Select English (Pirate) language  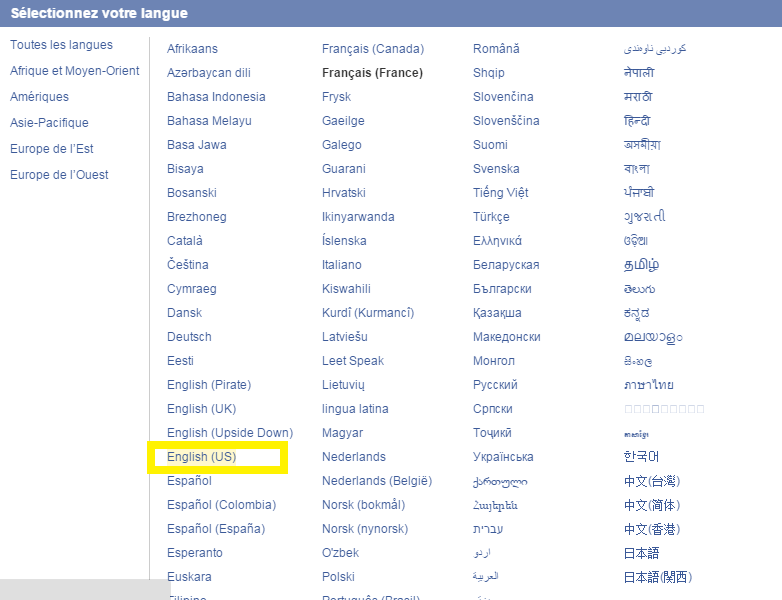(x=209, y=385)
